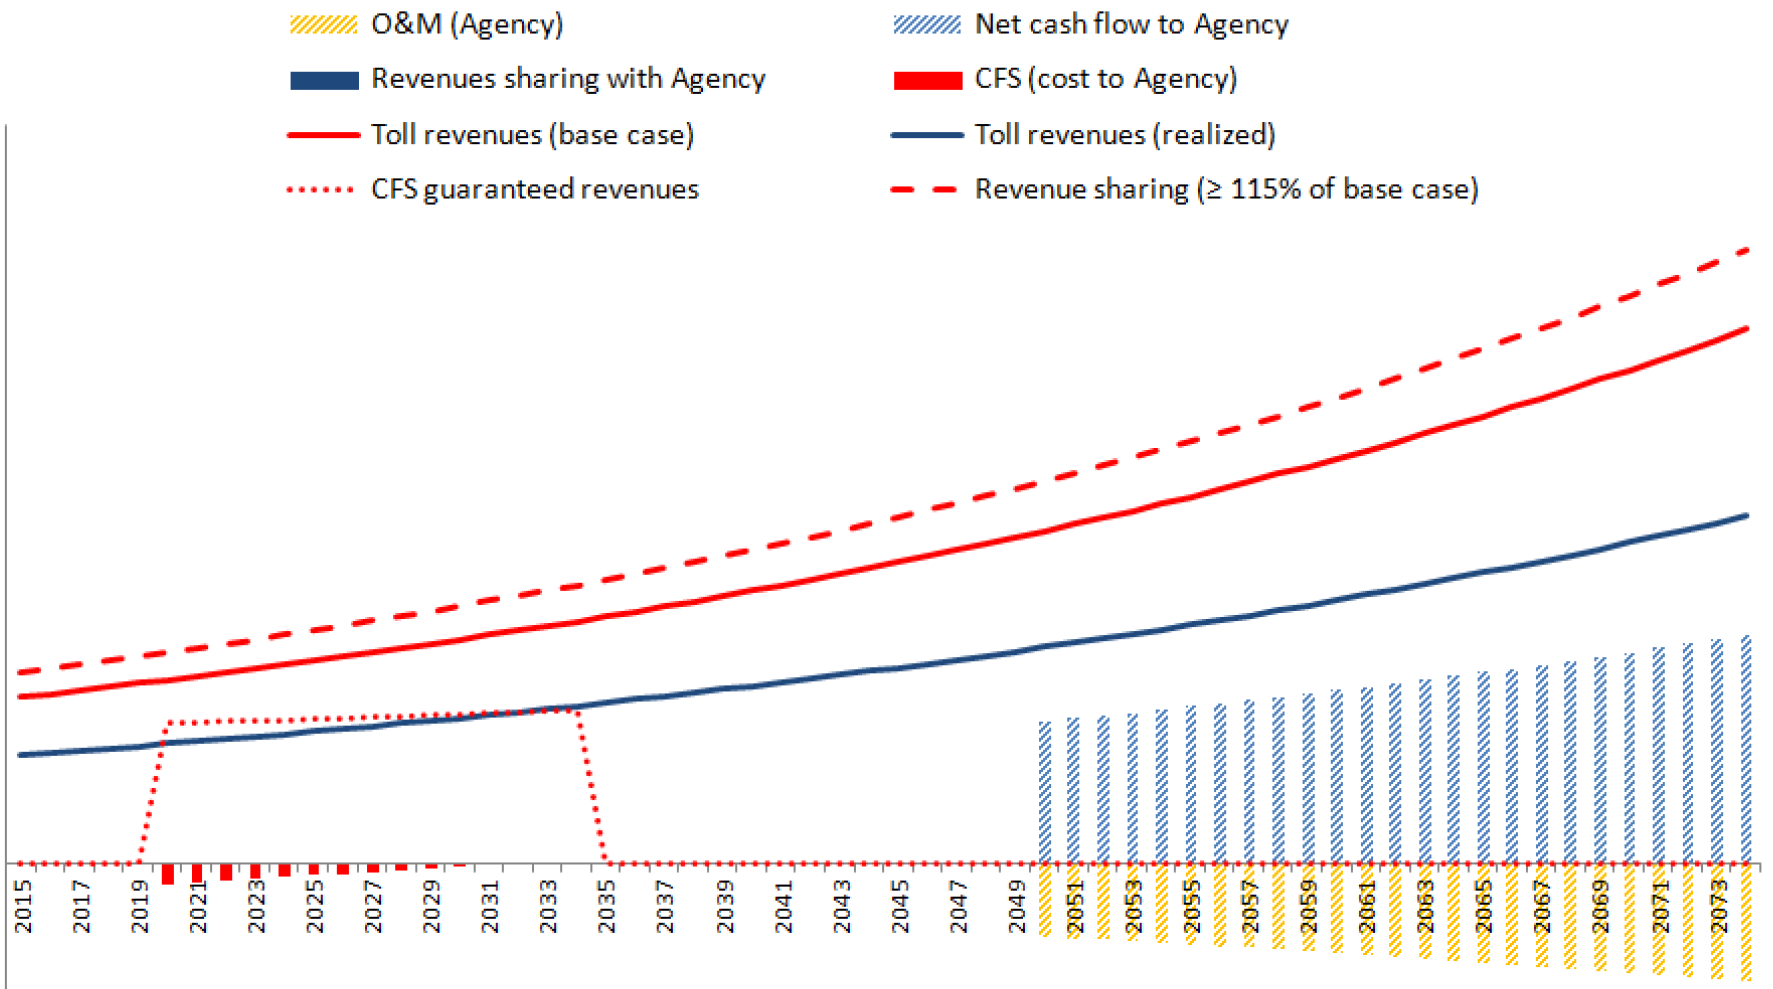Viewport: 1773px width, 989px height.
Task: Click the 2043 axis label
Action: pos(842,906)
